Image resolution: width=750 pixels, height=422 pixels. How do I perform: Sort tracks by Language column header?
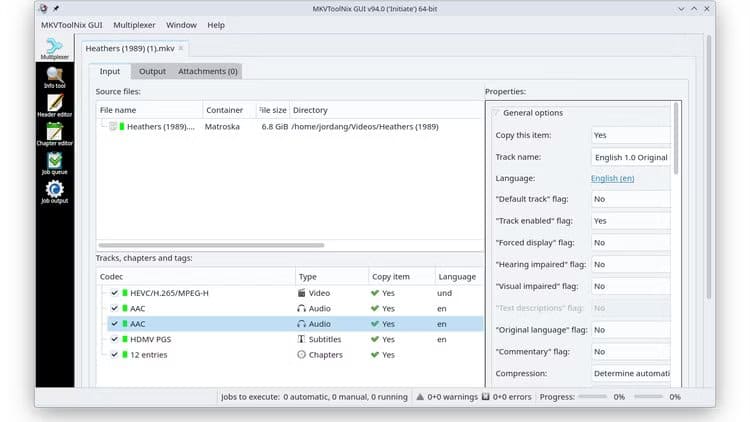[459, 277]
